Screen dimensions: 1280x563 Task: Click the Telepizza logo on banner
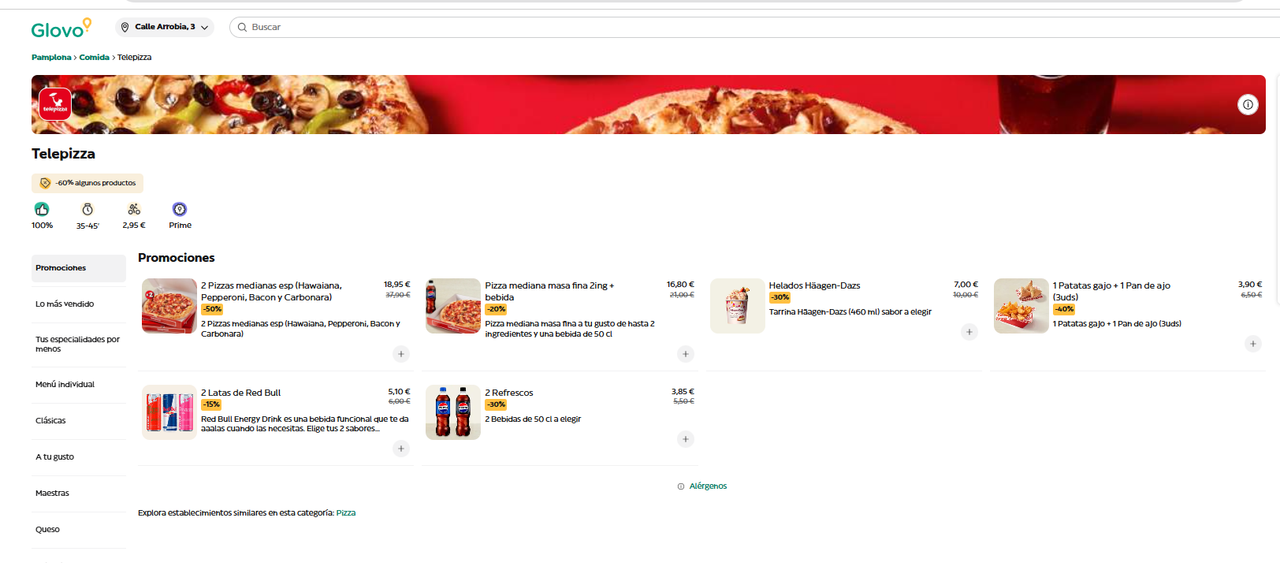point(55,103)
